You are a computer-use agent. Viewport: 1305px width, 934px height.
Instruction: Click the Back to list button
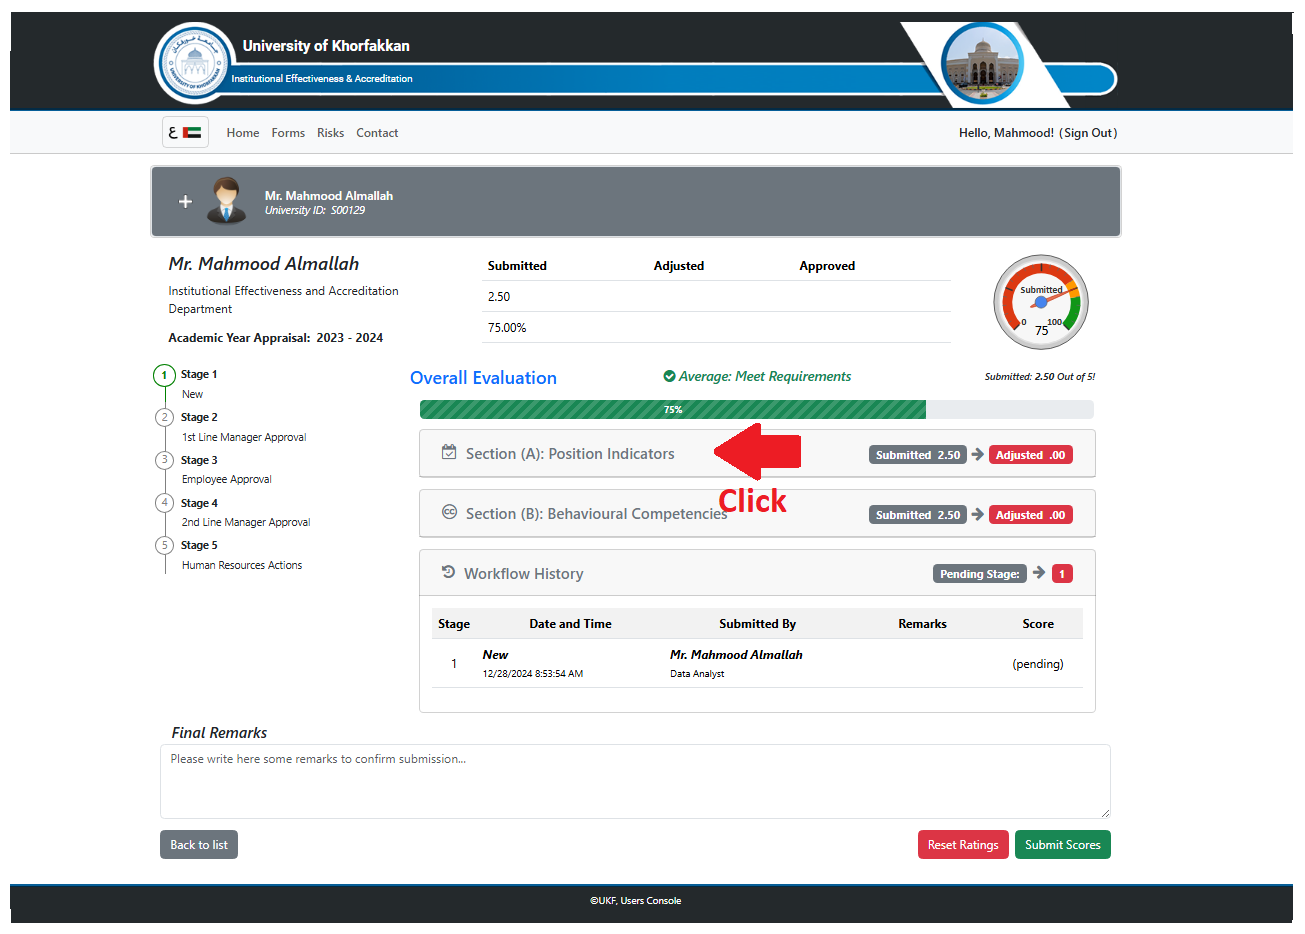tap(199, 845)
